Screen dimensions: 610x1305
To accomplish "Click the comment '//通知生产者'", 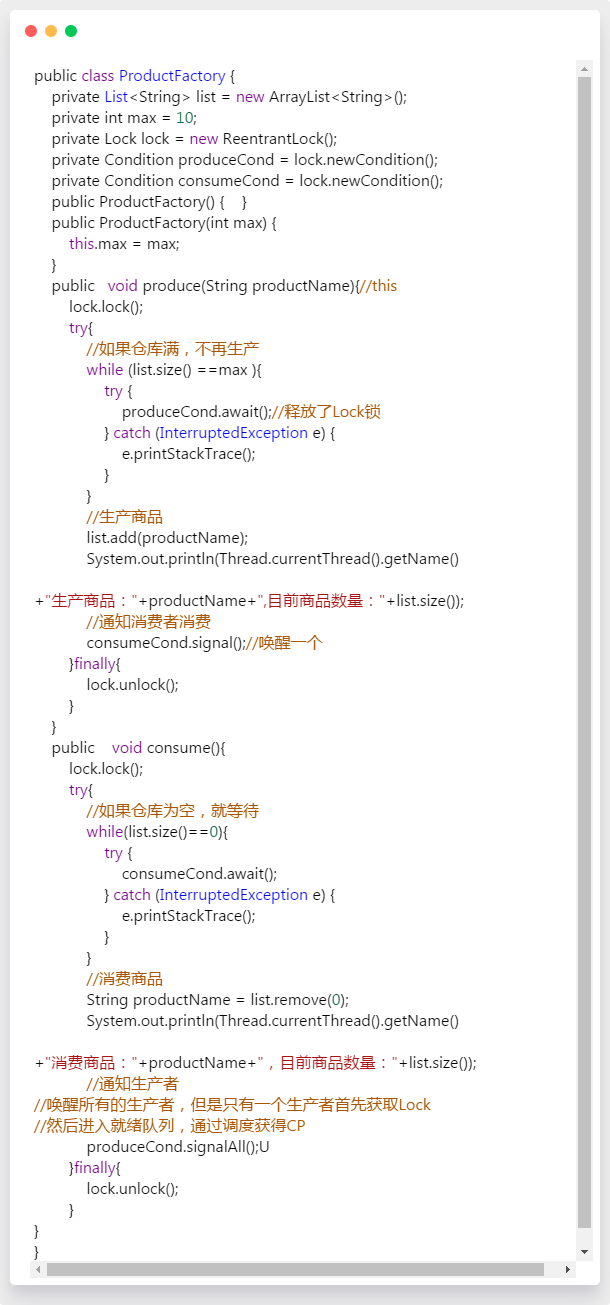I will coord(132,1084).
